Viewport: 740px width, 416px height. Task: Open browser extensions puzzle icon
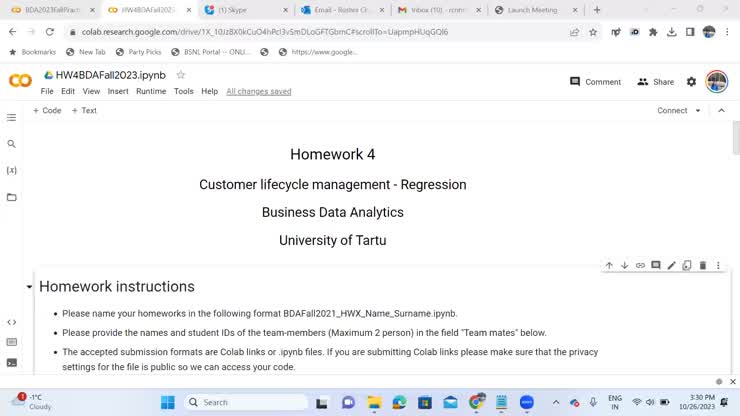653,32
